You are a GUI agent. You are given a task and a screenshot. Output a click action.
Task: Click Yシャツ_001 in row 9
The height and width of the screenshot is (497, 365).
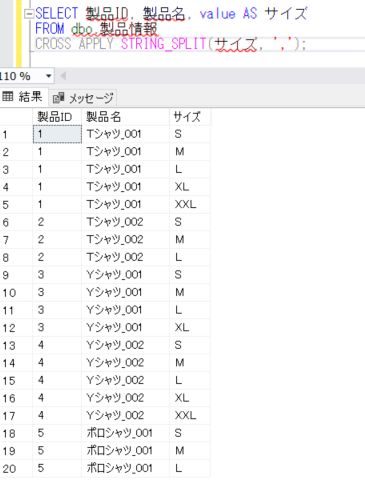click(125, 275)
